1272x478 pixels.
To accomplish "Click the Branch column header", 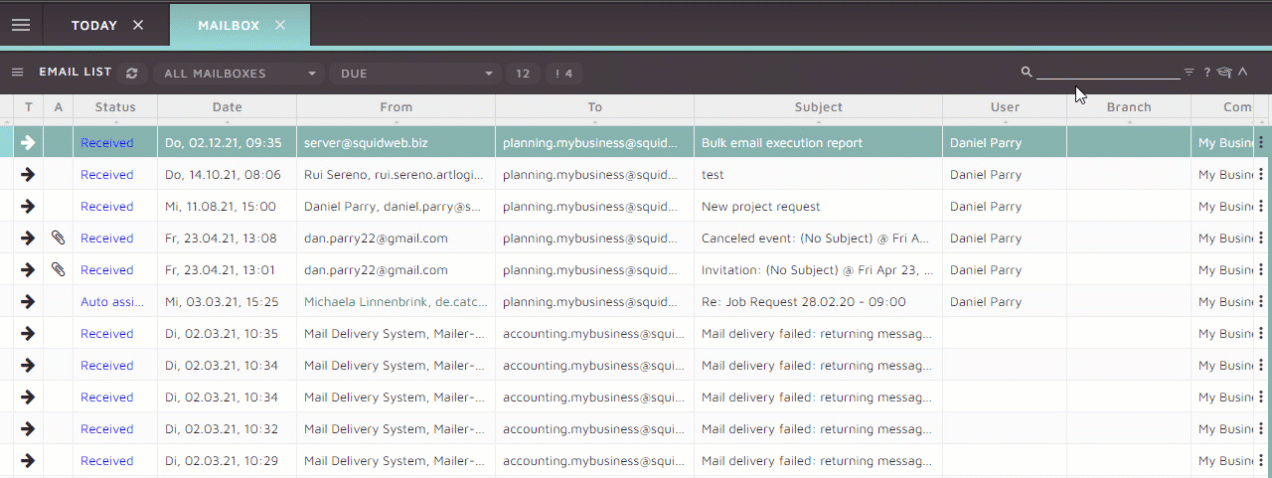I will point(1129,107).
